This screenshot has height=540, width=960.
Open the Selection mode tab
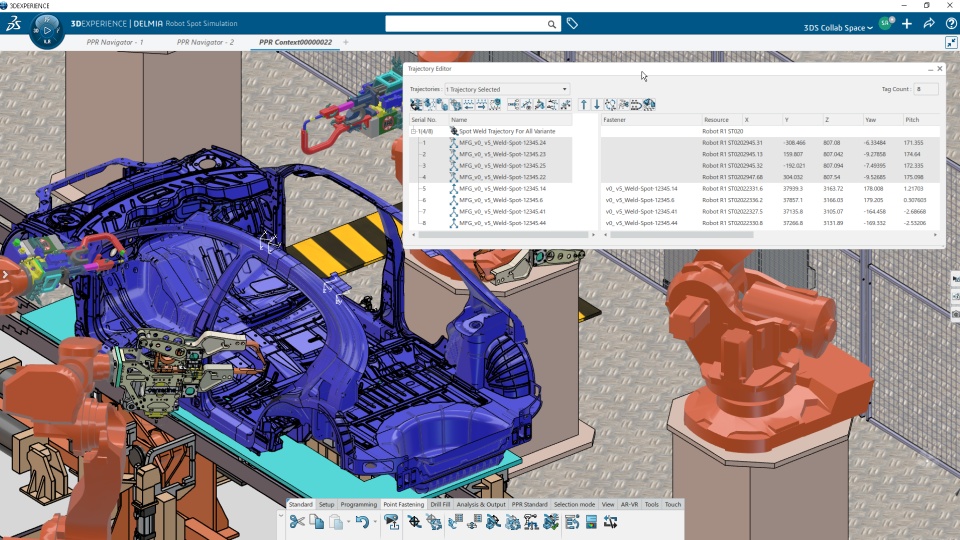pos(574,504)
